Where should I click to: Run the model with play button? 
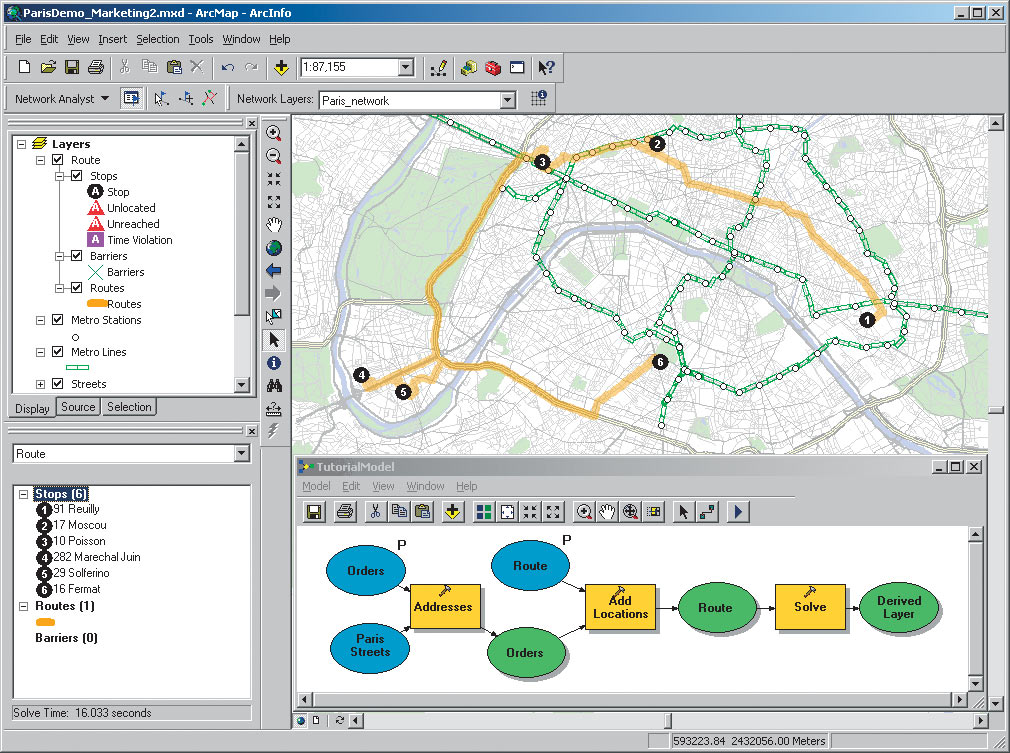pyautogui.click(x=738, y=512)
